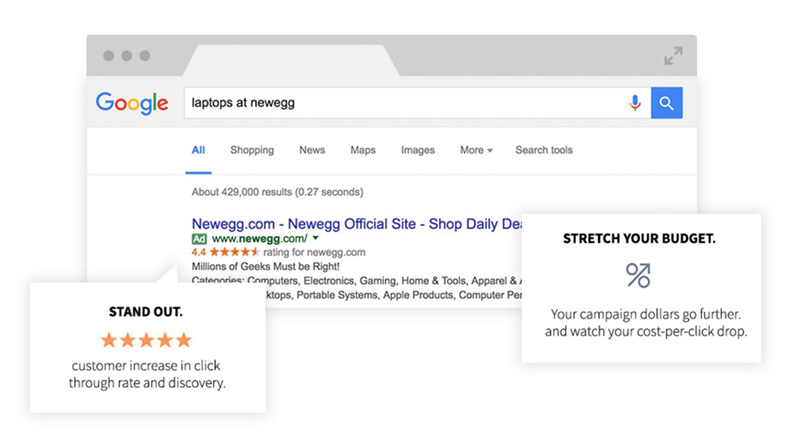Click the Google logo
This screenshot has width=800, height=444.
[x=132, y=104]
